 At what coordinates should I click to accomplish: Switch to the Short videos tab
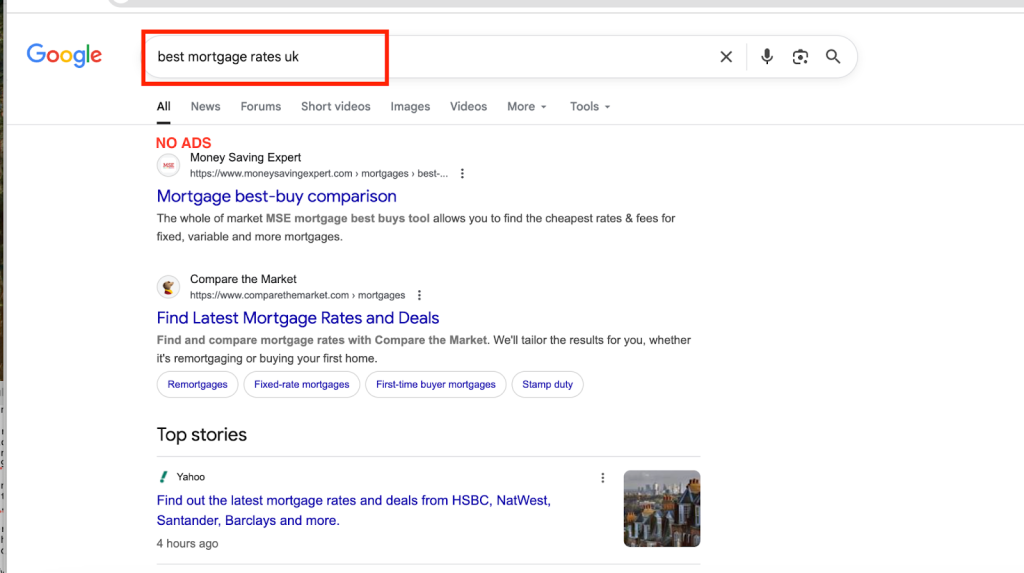pos(335,107)
